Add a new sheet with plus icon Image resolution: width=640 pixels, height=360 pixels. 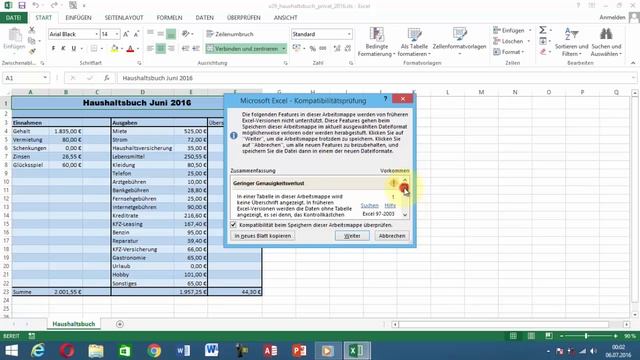pos(120,324)
